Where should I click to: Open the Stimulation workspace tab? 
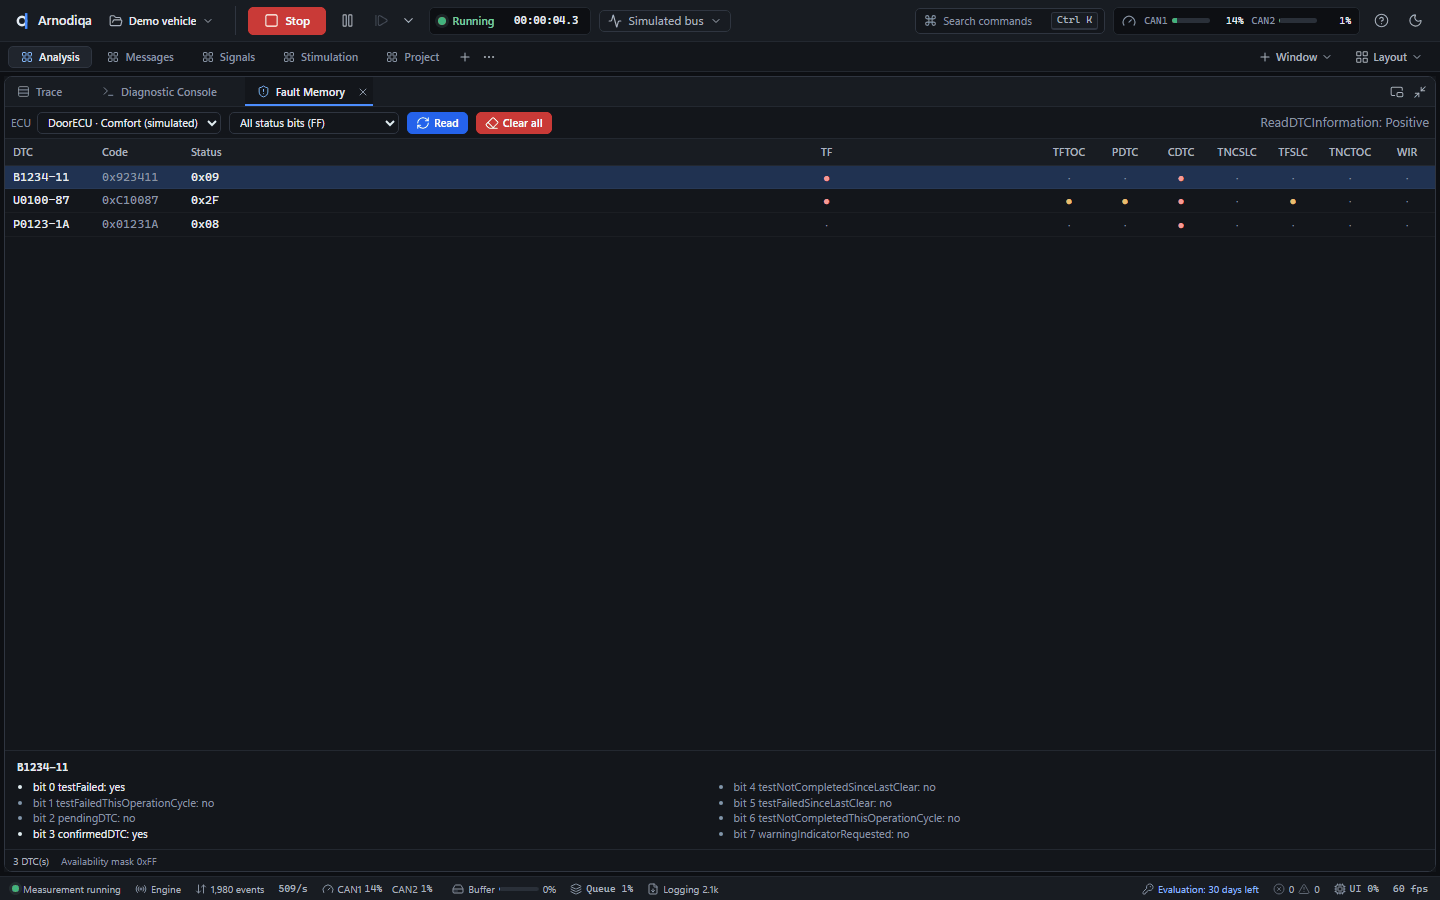tap(320, 57)
